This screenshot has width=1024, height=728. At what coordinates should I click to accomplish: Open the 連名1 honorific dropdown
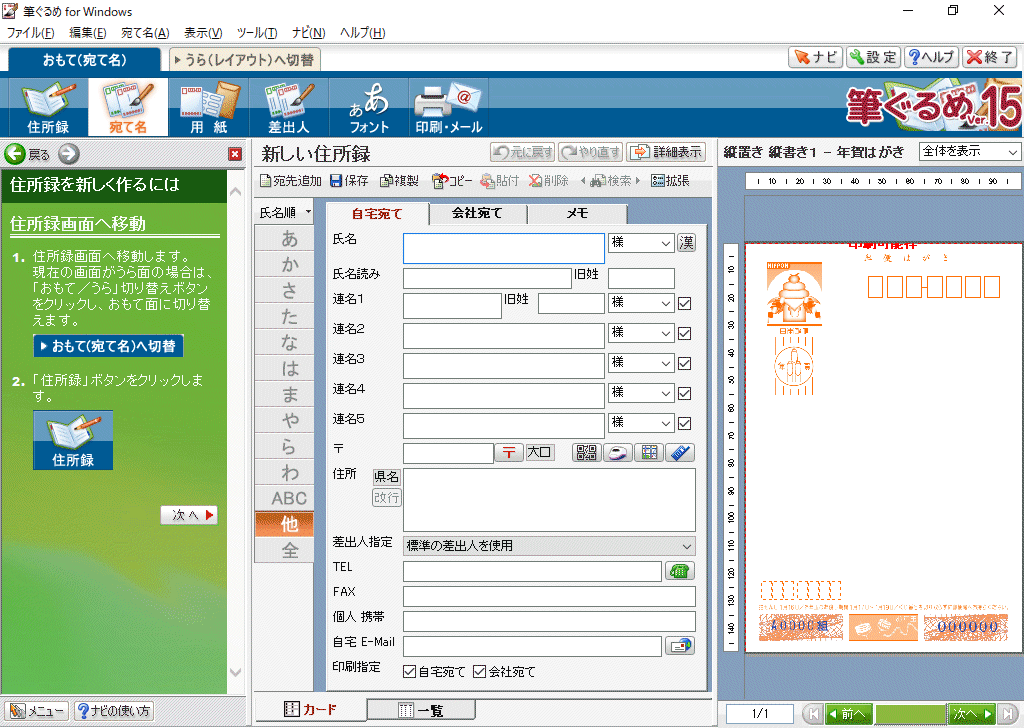click(641, 303)
